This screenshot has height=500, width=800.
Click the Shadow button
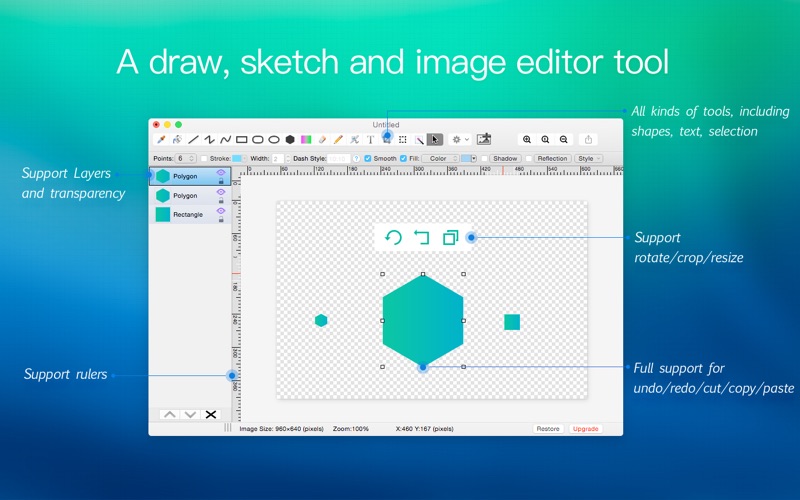(505, 159)
